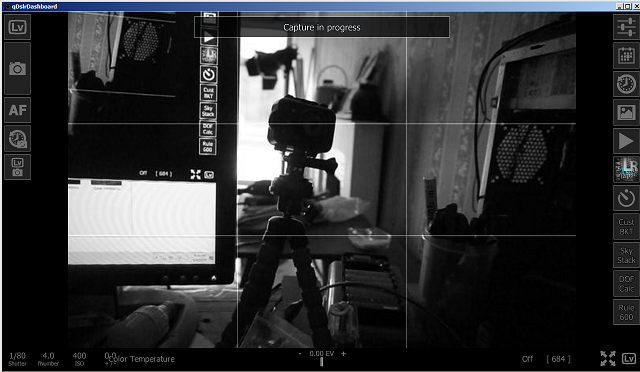Click the camera capture button
640x372 pixels.
click(x=17, y=69)
